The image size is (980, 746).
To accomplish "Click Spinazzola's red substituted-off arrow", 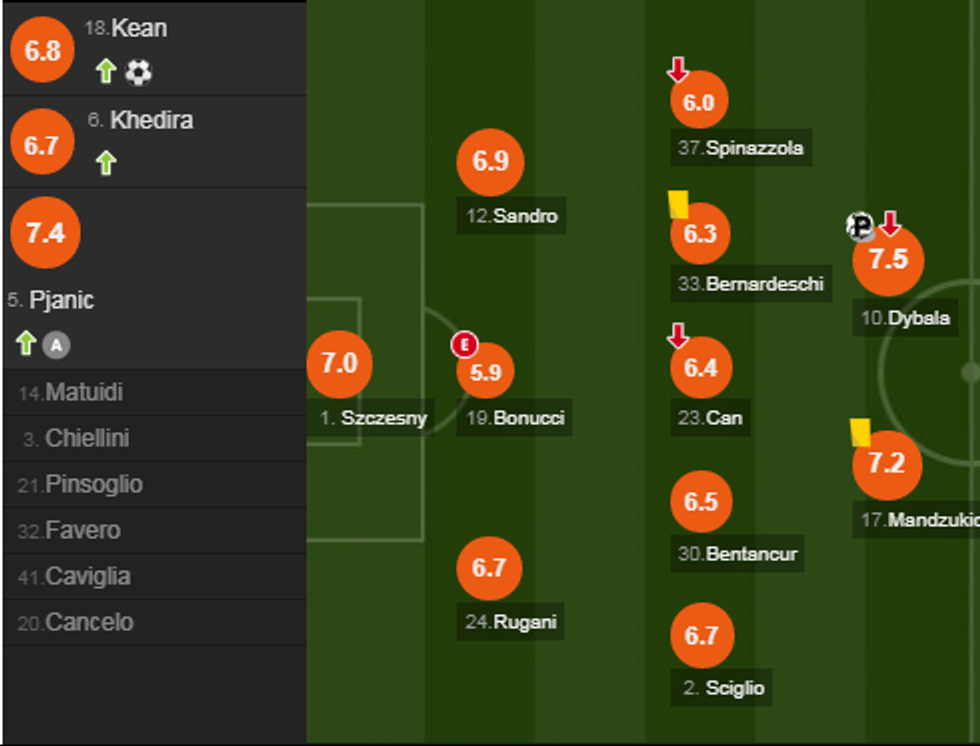I will tap(678, 70).
